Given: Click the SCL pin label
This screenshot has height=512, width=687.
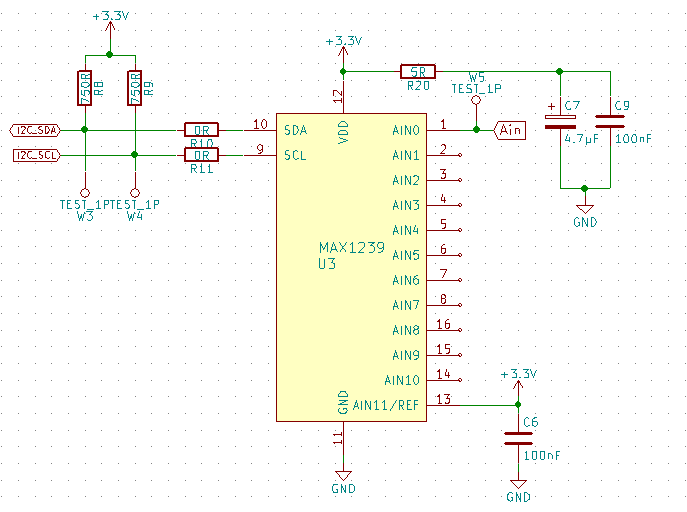Looking at the screenshot, I should click(295, 155).
